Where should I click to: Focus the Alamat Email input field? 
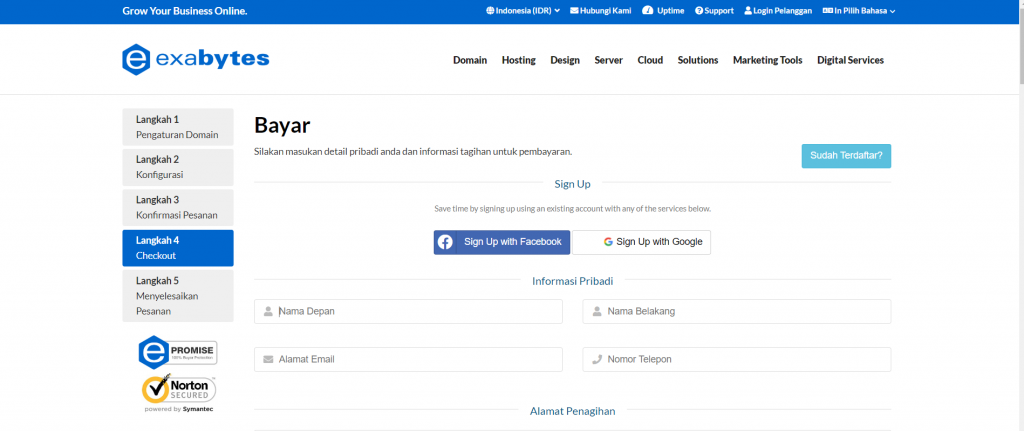[x=408, y=359]
